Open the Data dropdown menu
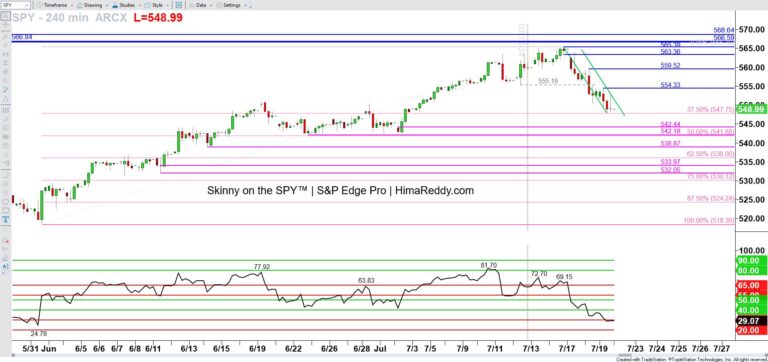This screenshot has height=362, width=768. pos(200,5)
